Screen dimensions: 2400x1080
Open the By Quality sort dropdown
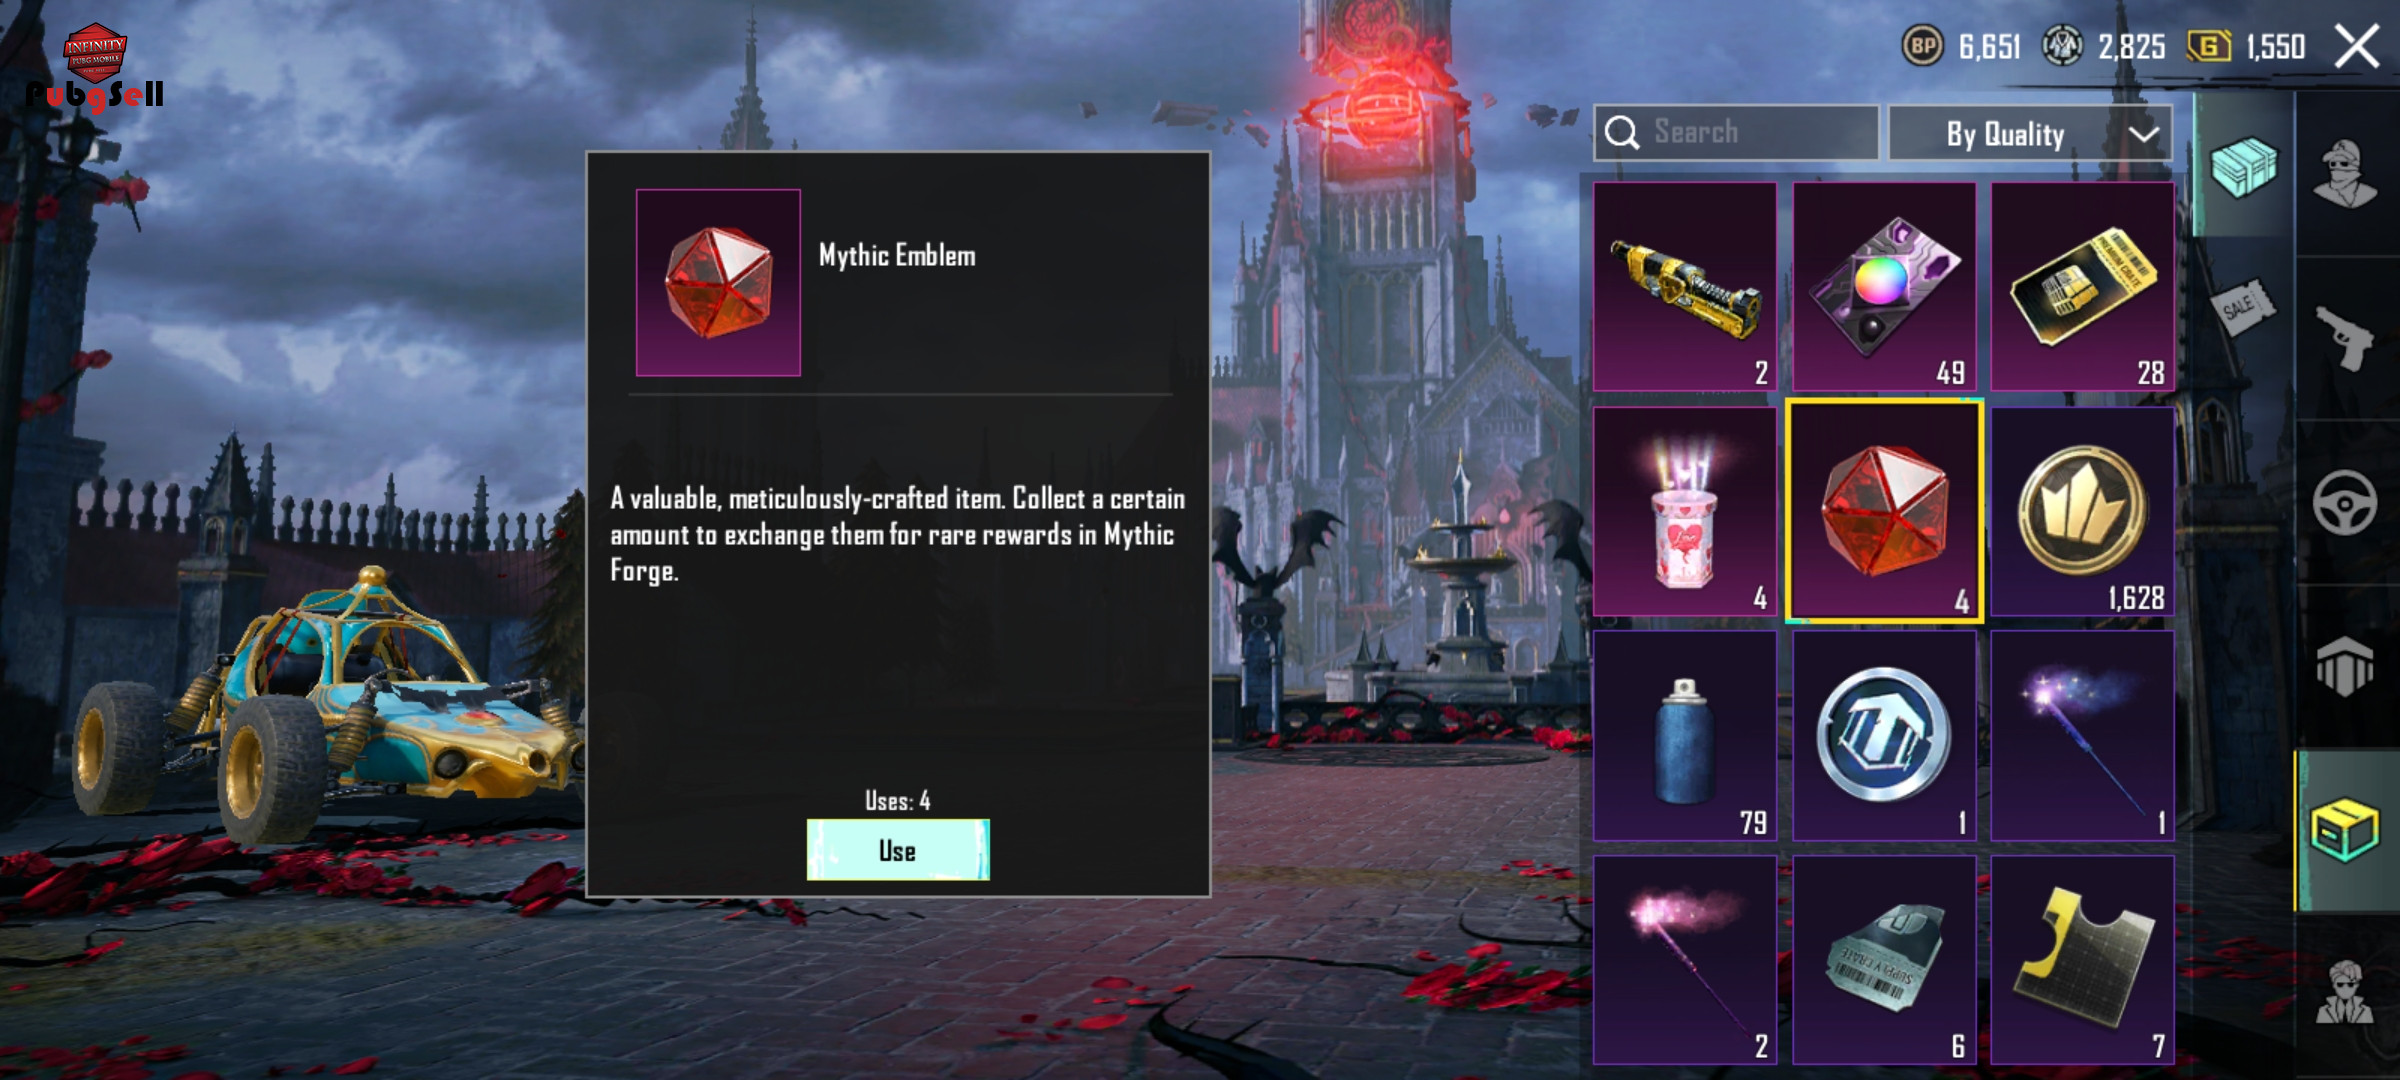click(2030, 133)
